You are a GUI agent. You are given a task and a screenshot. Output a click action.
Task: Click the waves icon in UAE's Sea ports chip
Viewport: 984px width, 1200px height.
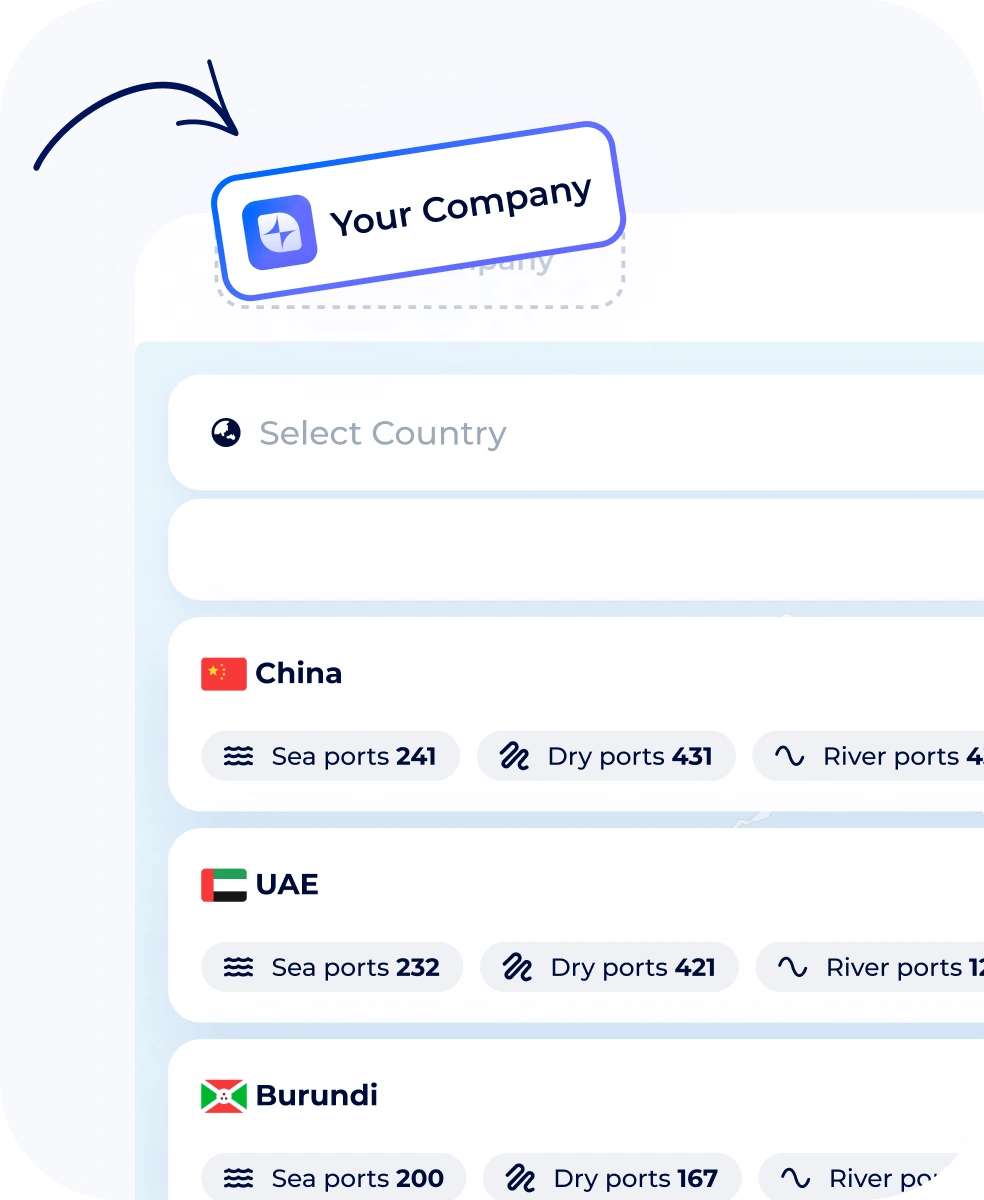click(238, 968)
